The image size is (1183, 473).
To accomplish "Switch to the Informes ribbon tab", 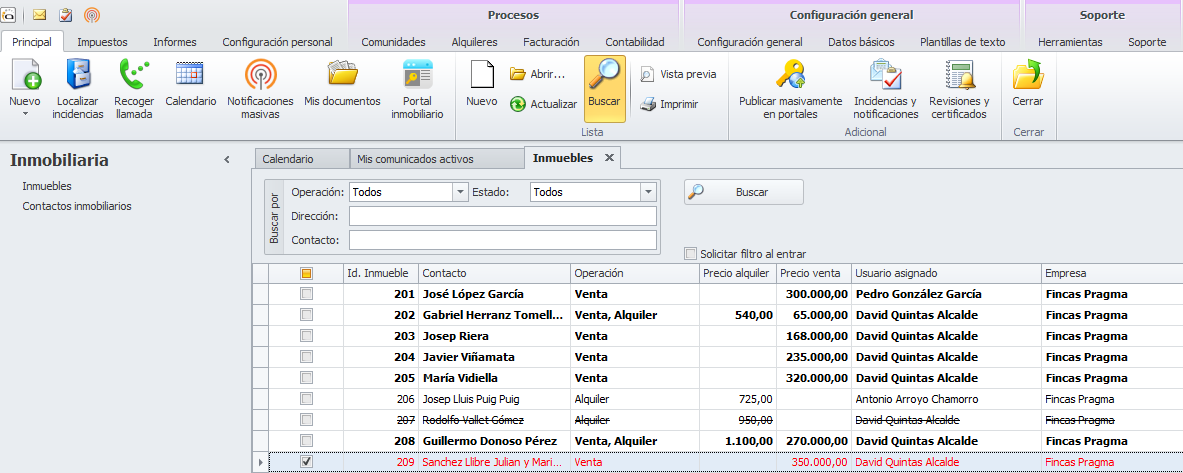I will [175, 42].
